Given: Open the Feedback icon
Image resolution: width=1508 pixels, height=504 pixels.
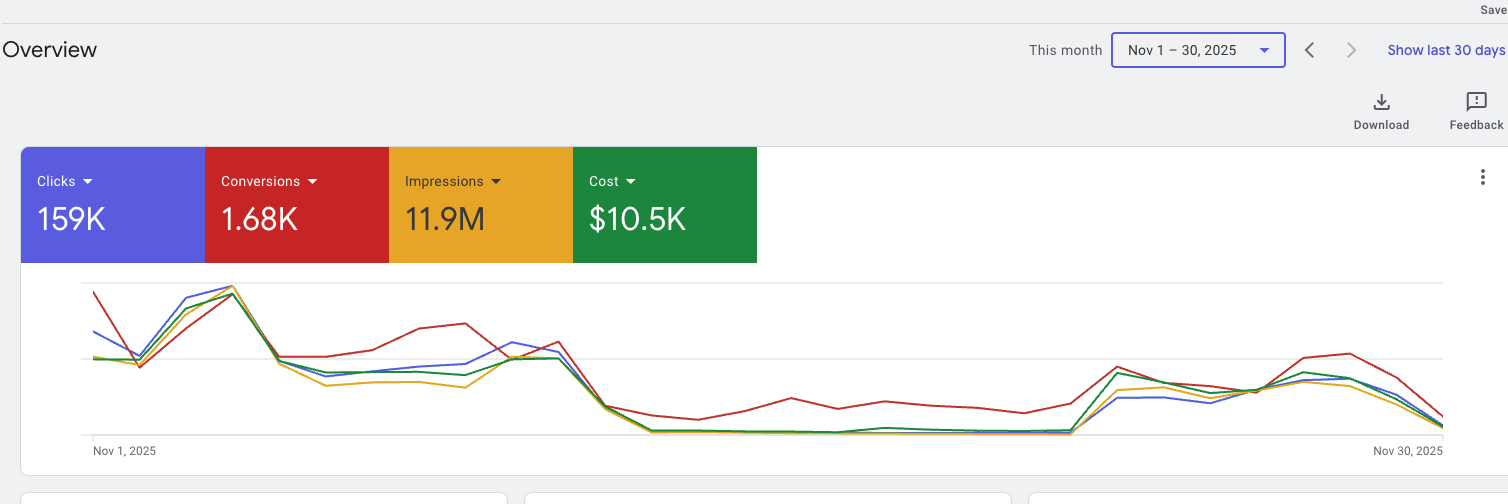Looking at the screenshot, I should coord(1476,102).
